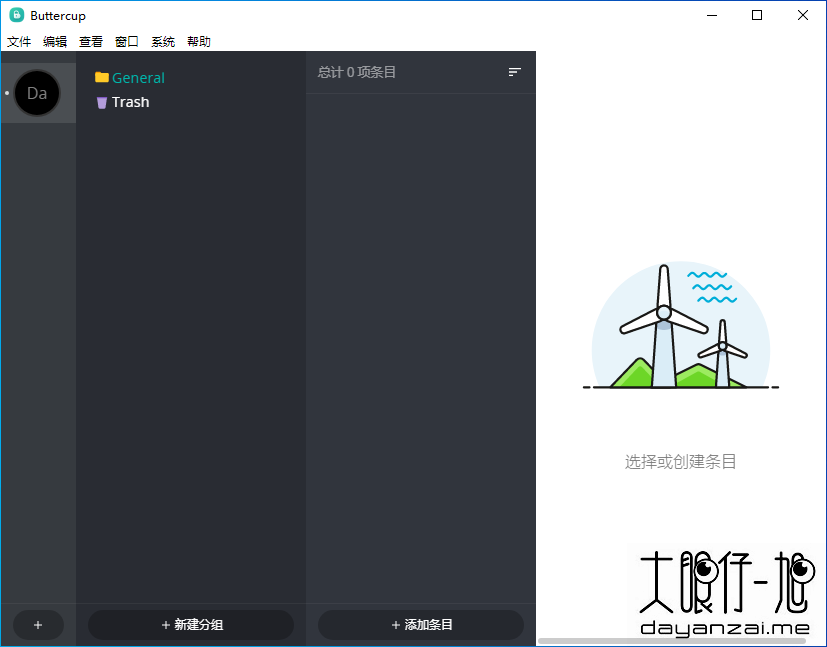Open the 编辑 menu
This screenshot has width=827, height=647.
pyautogui.click(x=55, y=42)
